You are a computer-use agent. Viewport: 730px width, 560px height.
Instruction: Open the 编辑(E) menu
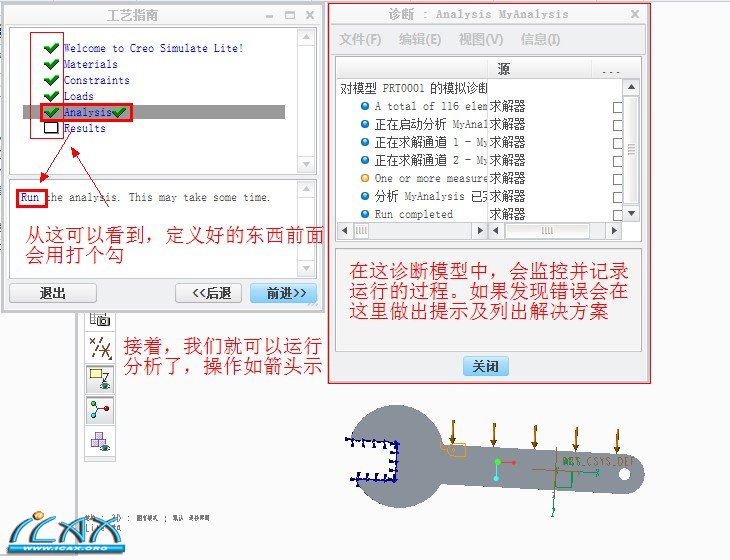click(x=420, y=40)
